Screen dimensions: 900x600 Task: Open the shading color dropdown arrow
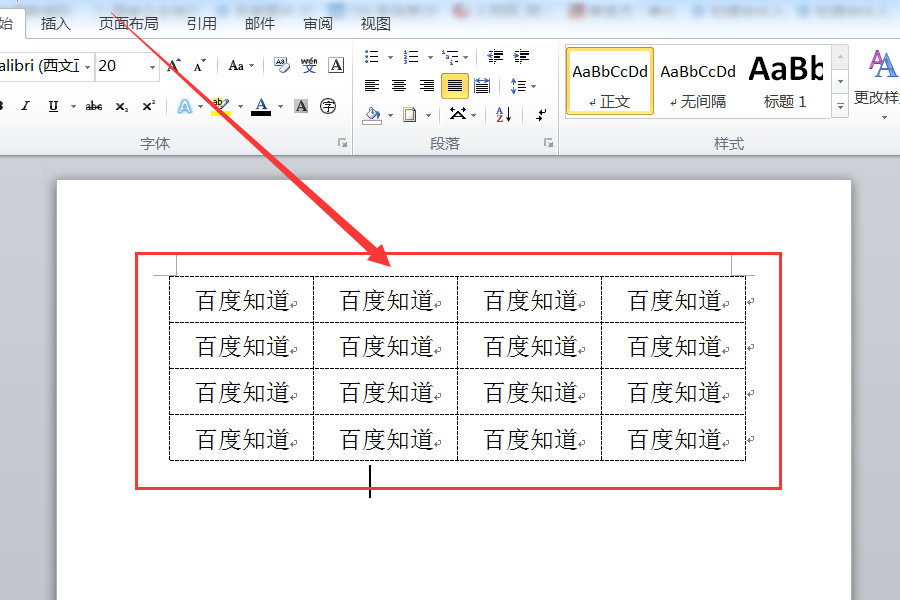tap(390, 115)
